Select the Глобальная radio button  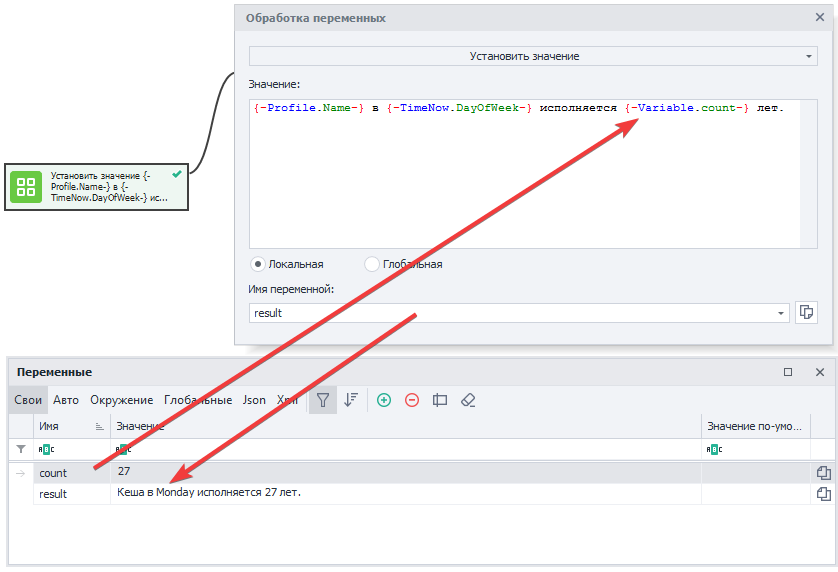[372, 264]
